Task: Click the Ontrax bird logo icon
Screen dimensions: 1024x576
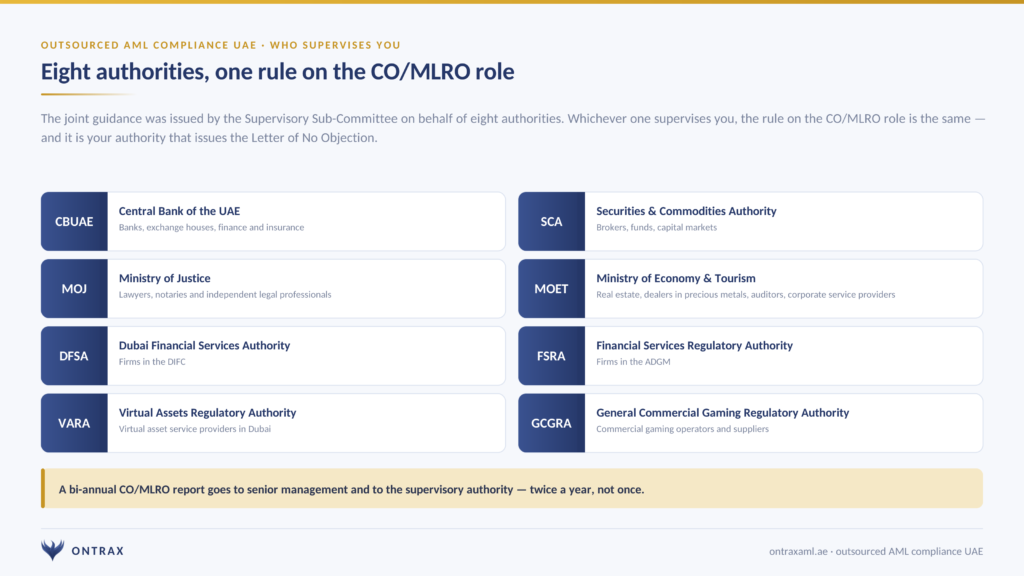Action: pyautogui.click(x=52, y=550)
